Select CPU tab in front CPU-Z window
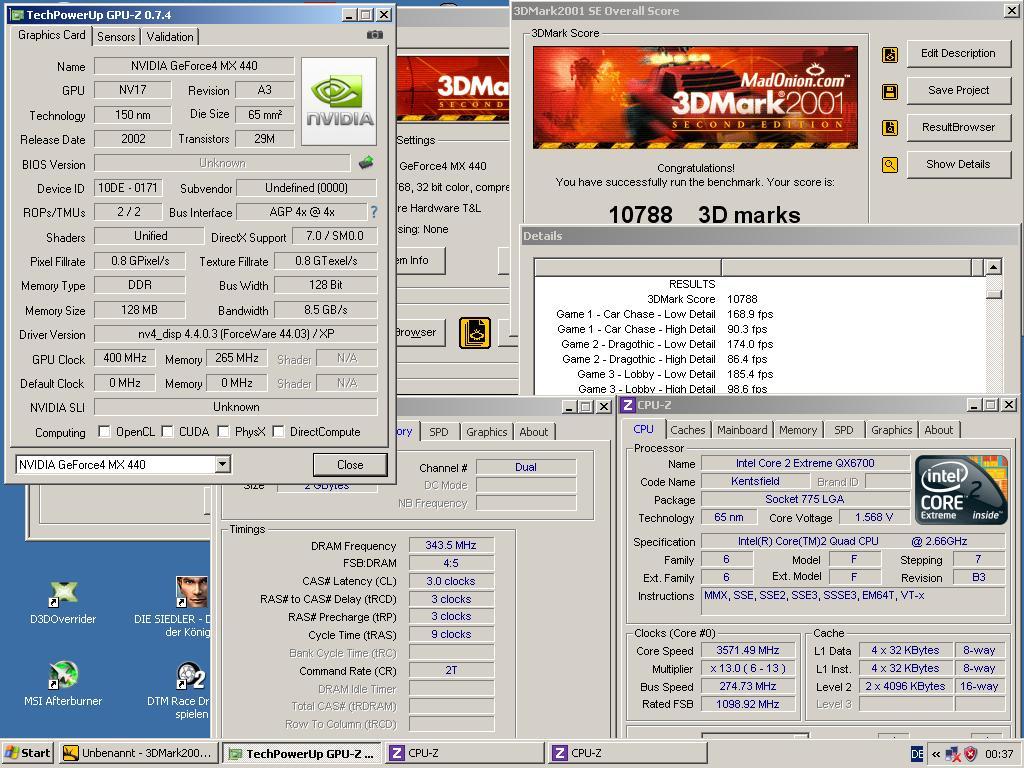 (x=643, y=429)
